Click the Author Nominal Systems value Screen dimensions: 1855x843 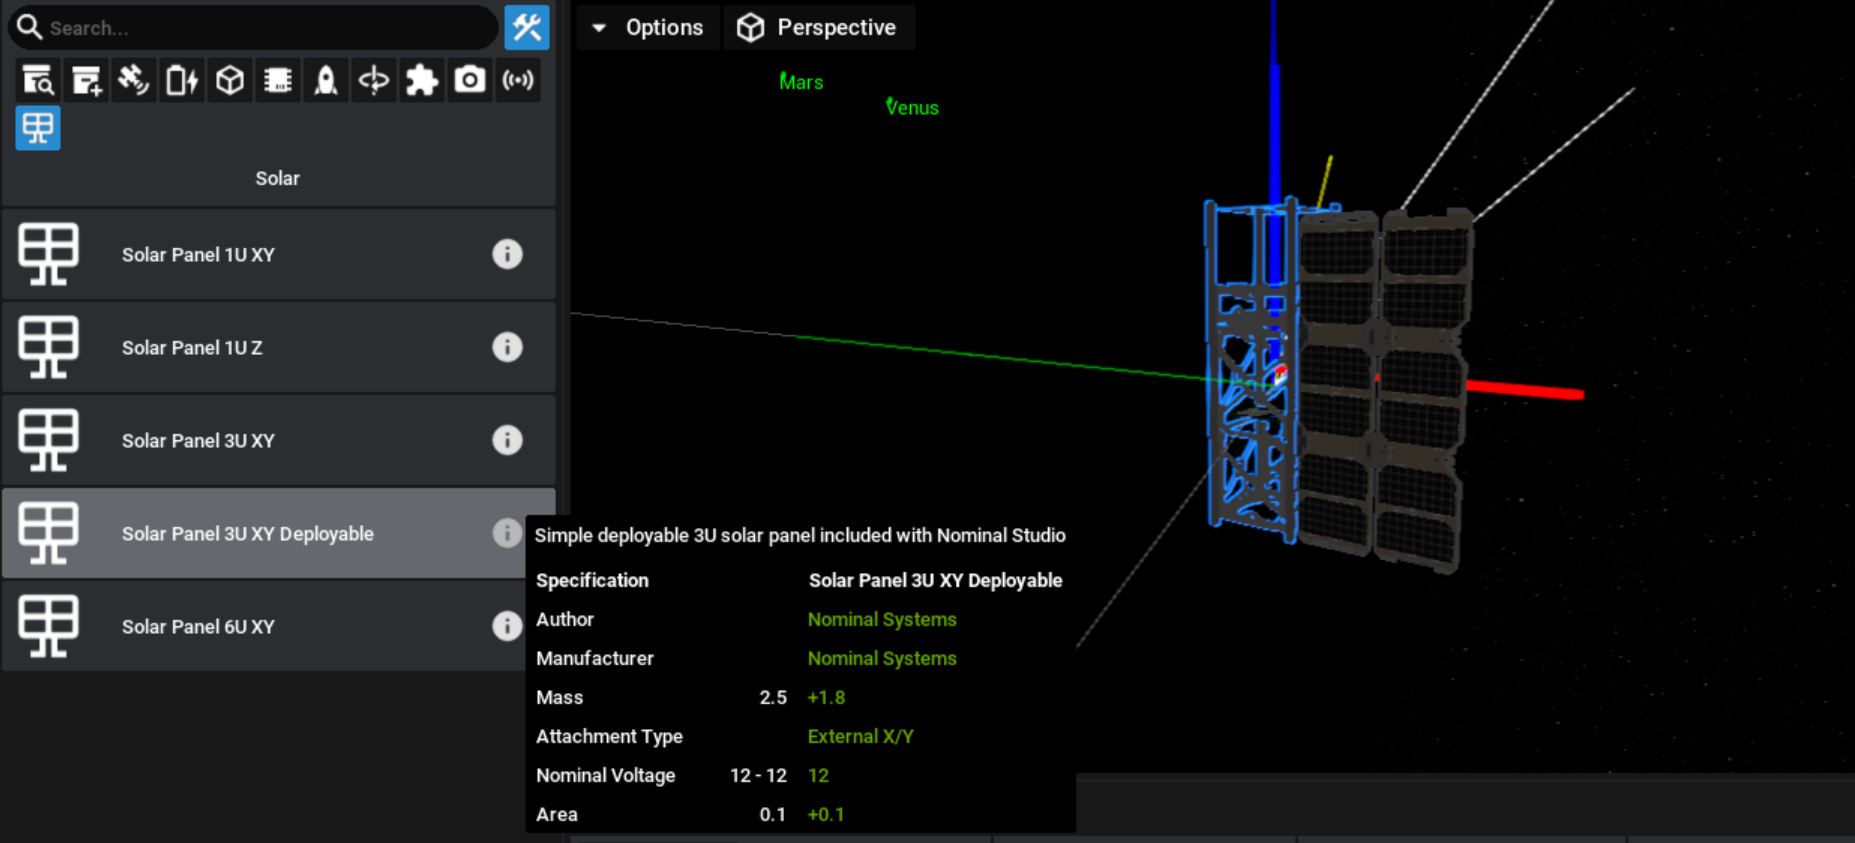coord(882,619)
